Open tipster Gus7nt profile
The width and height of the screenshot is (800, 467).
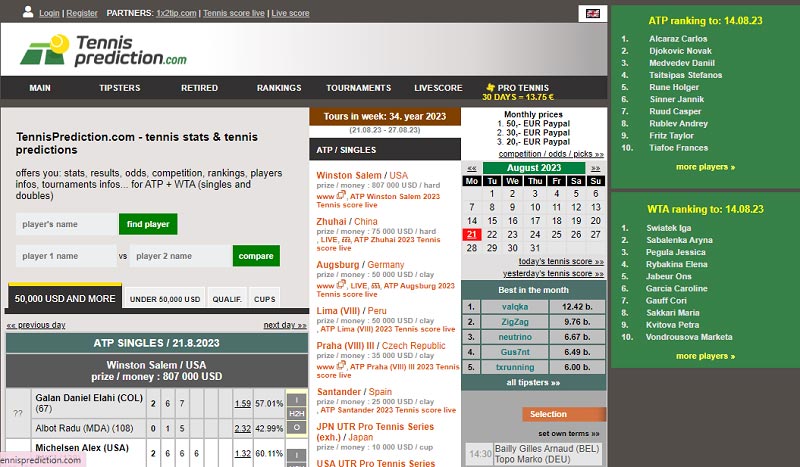[515, 352]
